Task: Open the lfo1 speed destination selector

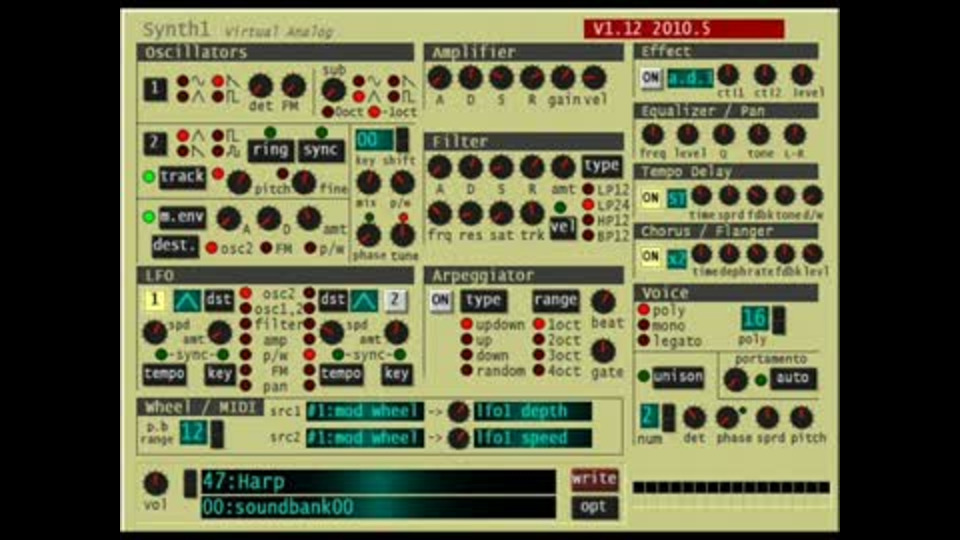Action: (x=533, y=438)
